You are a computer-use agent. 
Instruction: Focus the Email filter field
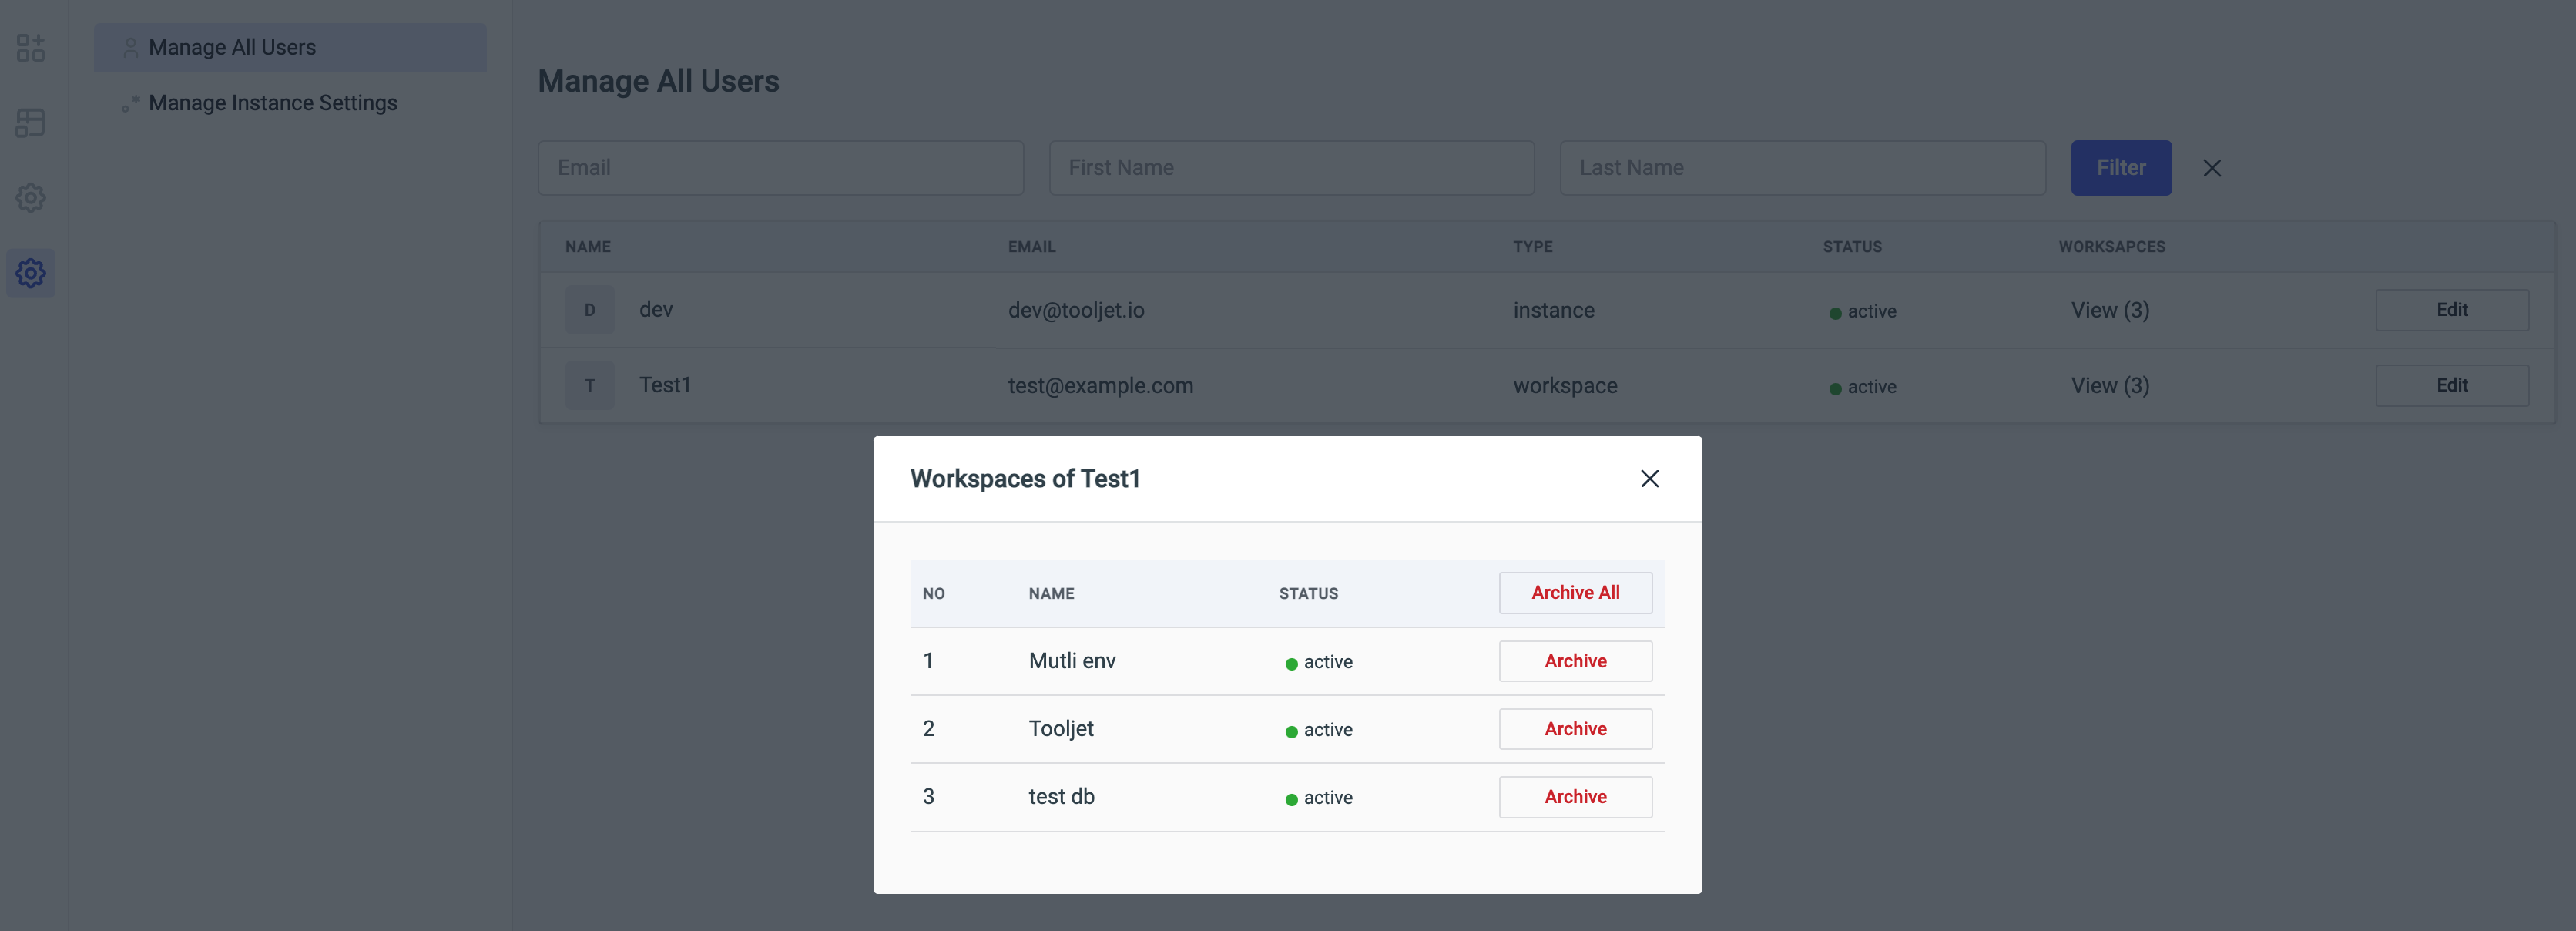[x=780, y=168]
